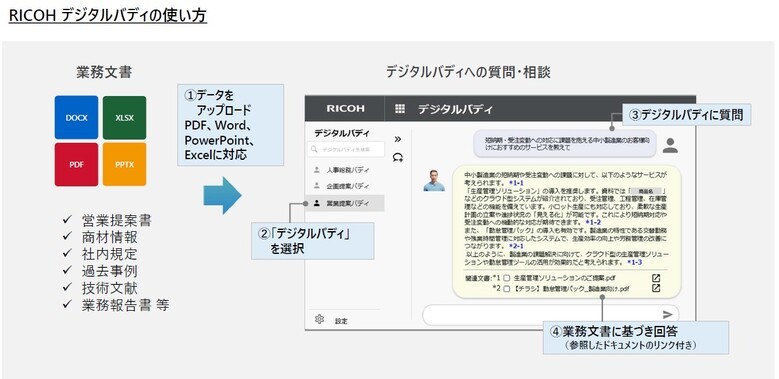Open the settings gear icon
Viewport: 779px width, 379px height.
[x=319, y=319]
